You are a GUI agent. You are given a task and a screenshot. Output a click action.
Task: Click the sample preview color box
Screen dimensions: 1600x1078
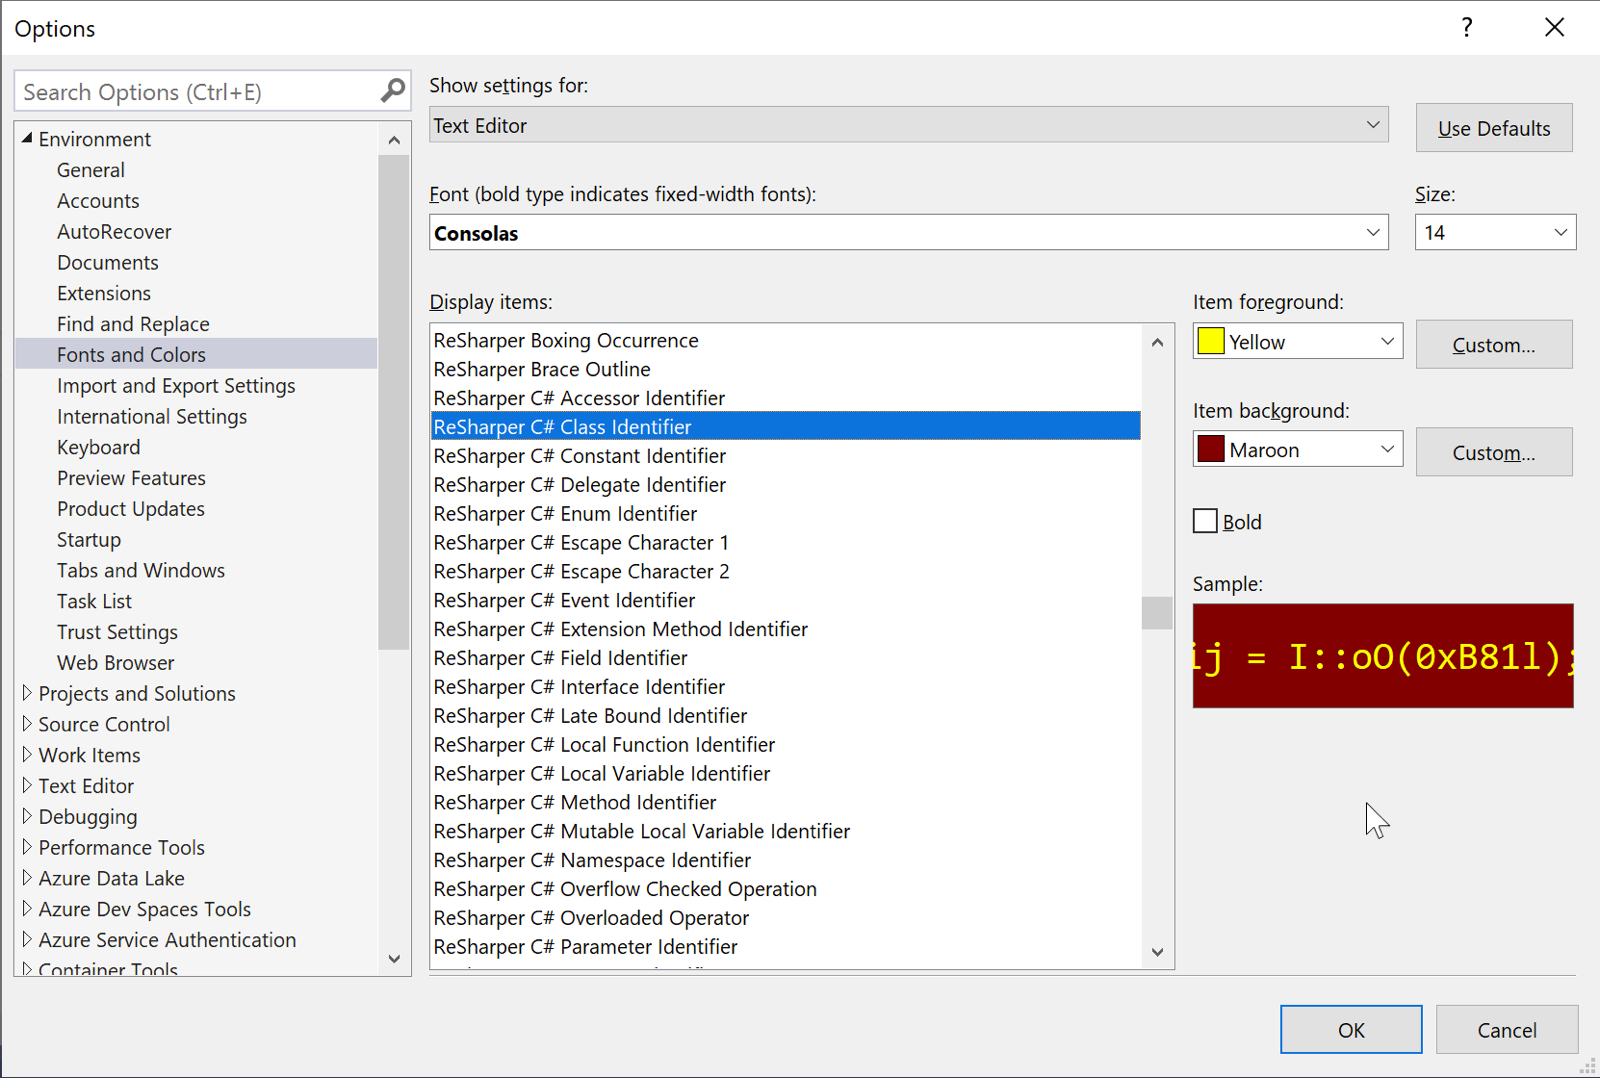click(x=1383, y=656)
